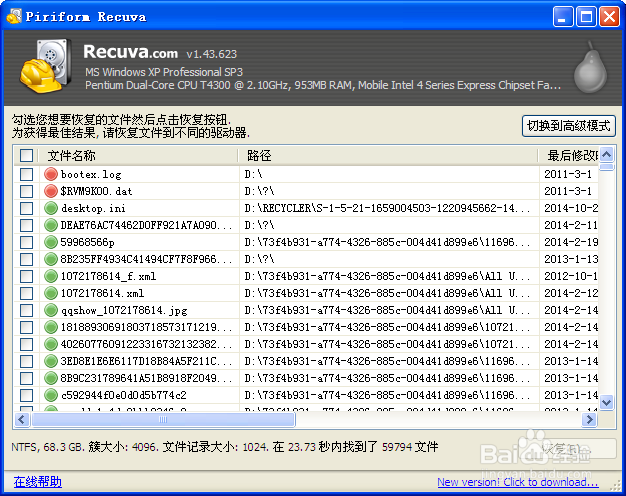
Task: Check the box for 1072178614_f.xml
Action: click(26, 276)
